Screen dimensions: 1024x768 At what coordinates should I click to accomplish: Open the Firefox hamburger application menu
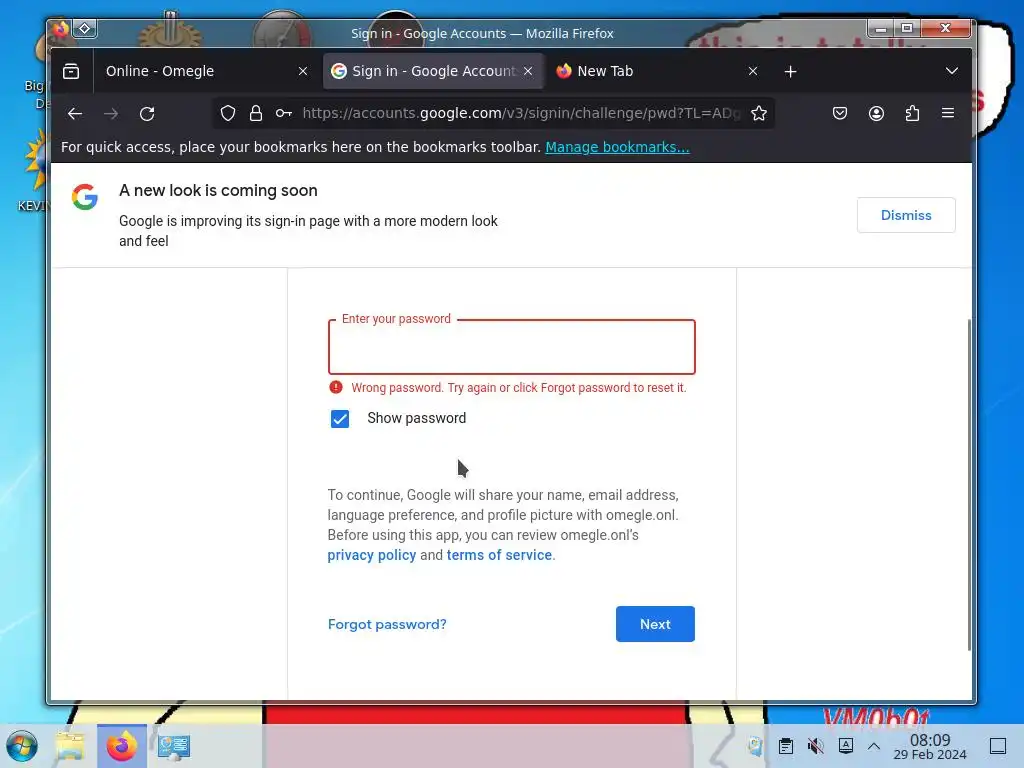point(948,114)
